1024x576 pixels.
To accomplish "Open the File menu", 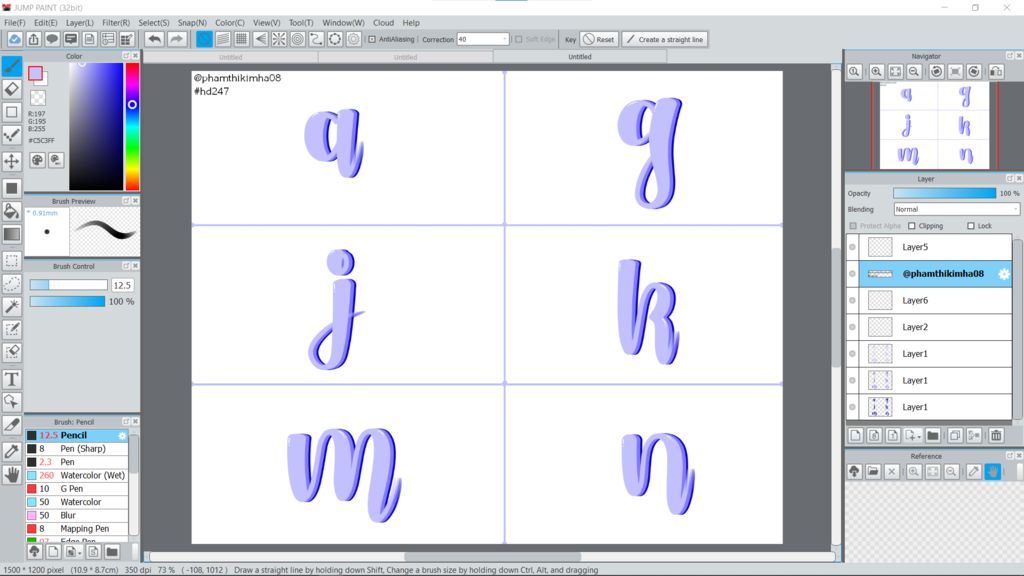I will [x=14, y=22].
